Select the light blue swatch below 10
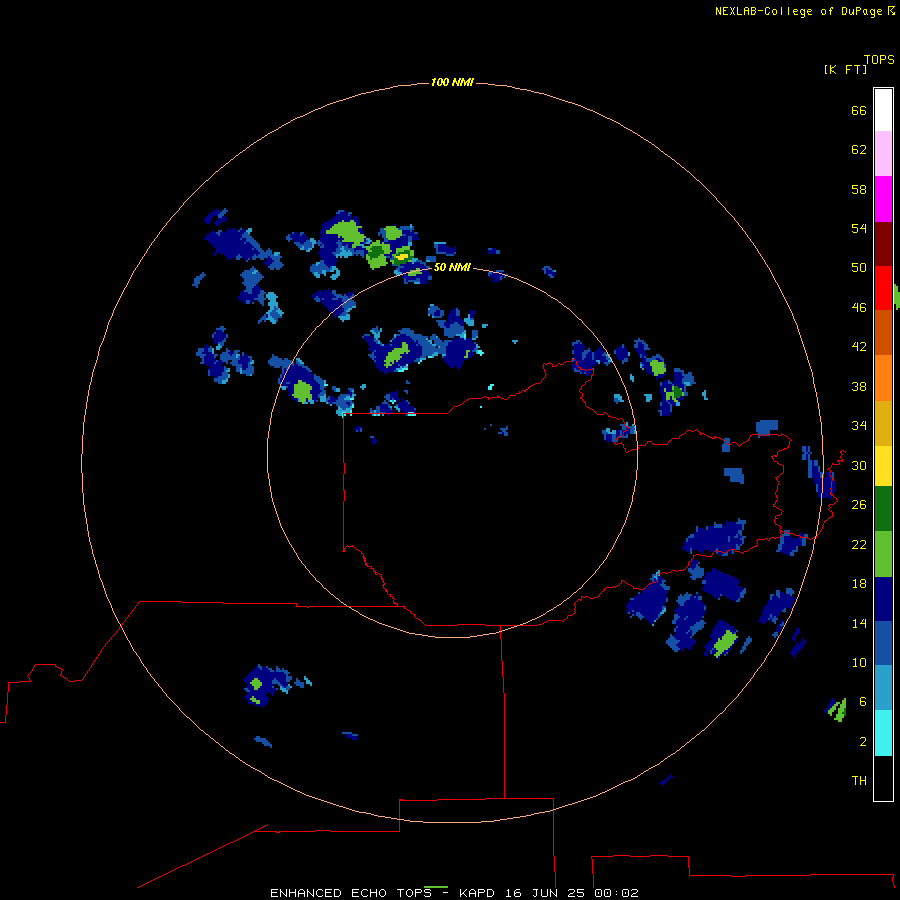The height and width of the screenshot is (900, 900). (883, 688)
